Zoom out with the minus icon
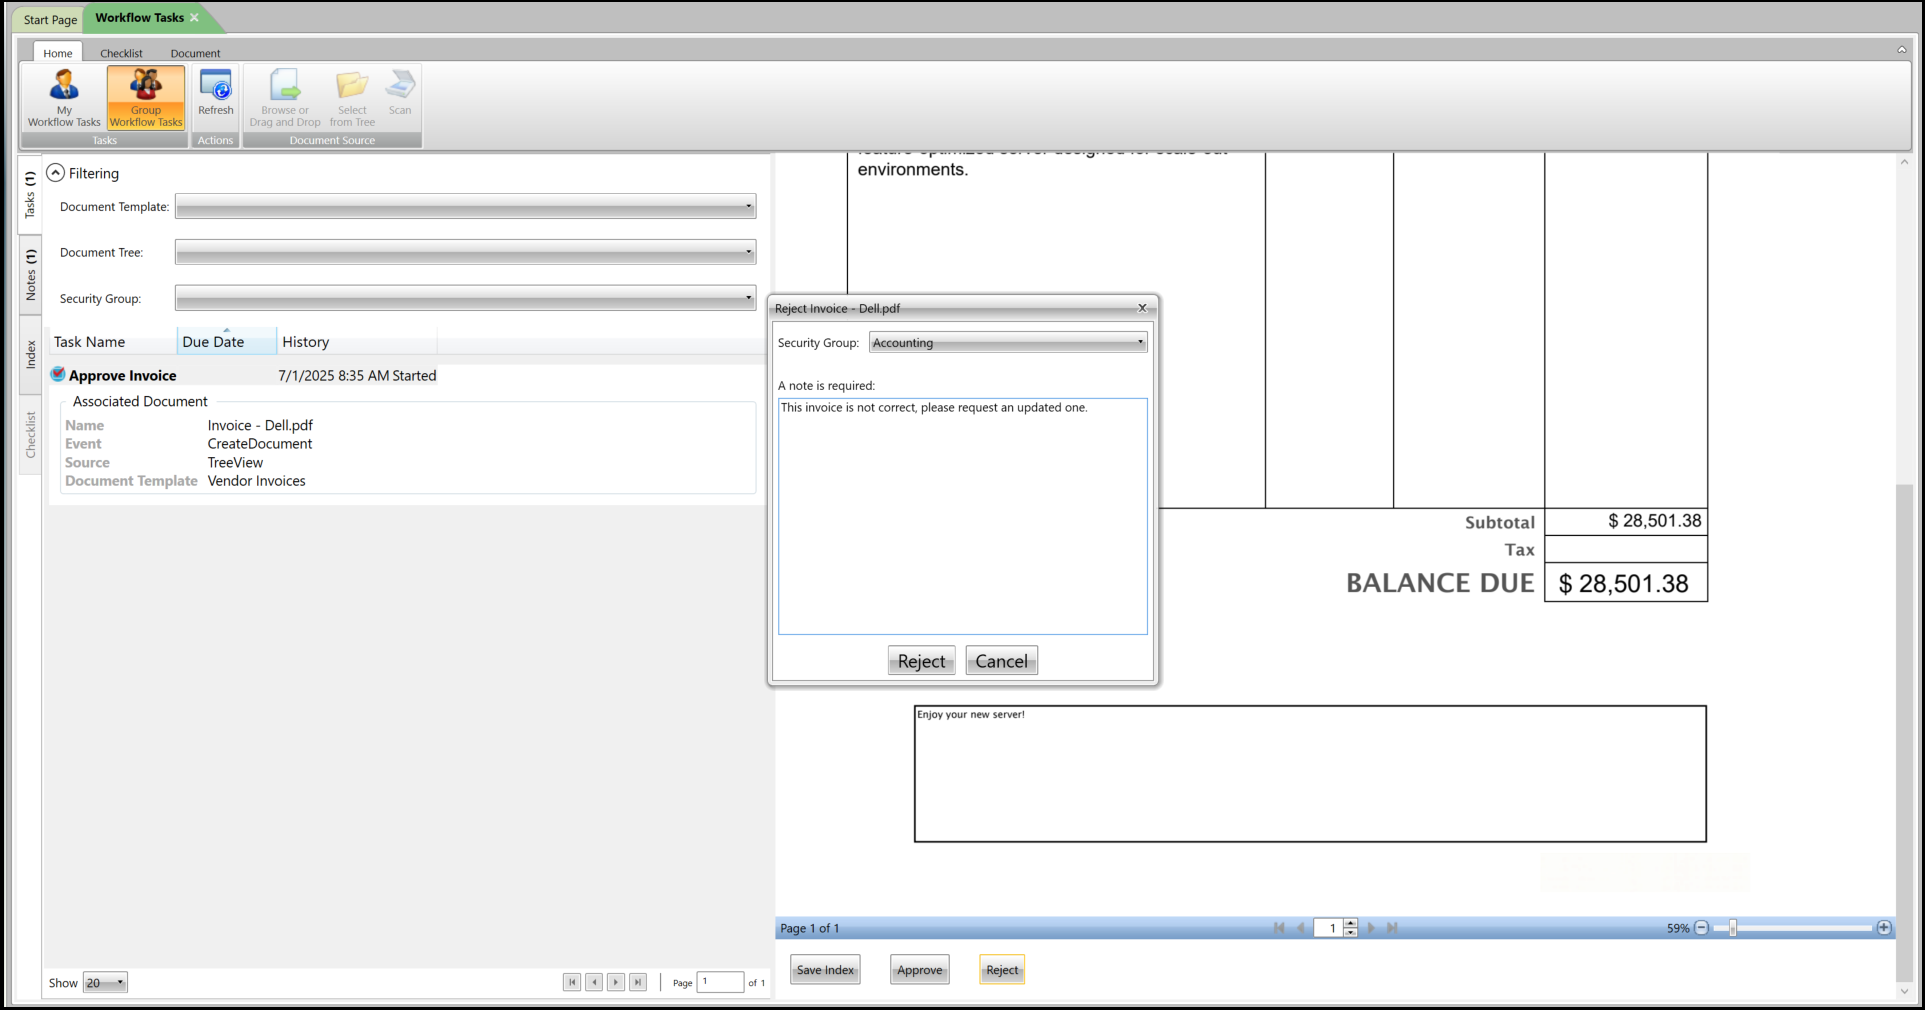The width and height of the screenshot is (1925, 1010). (x=1701, y=928)
